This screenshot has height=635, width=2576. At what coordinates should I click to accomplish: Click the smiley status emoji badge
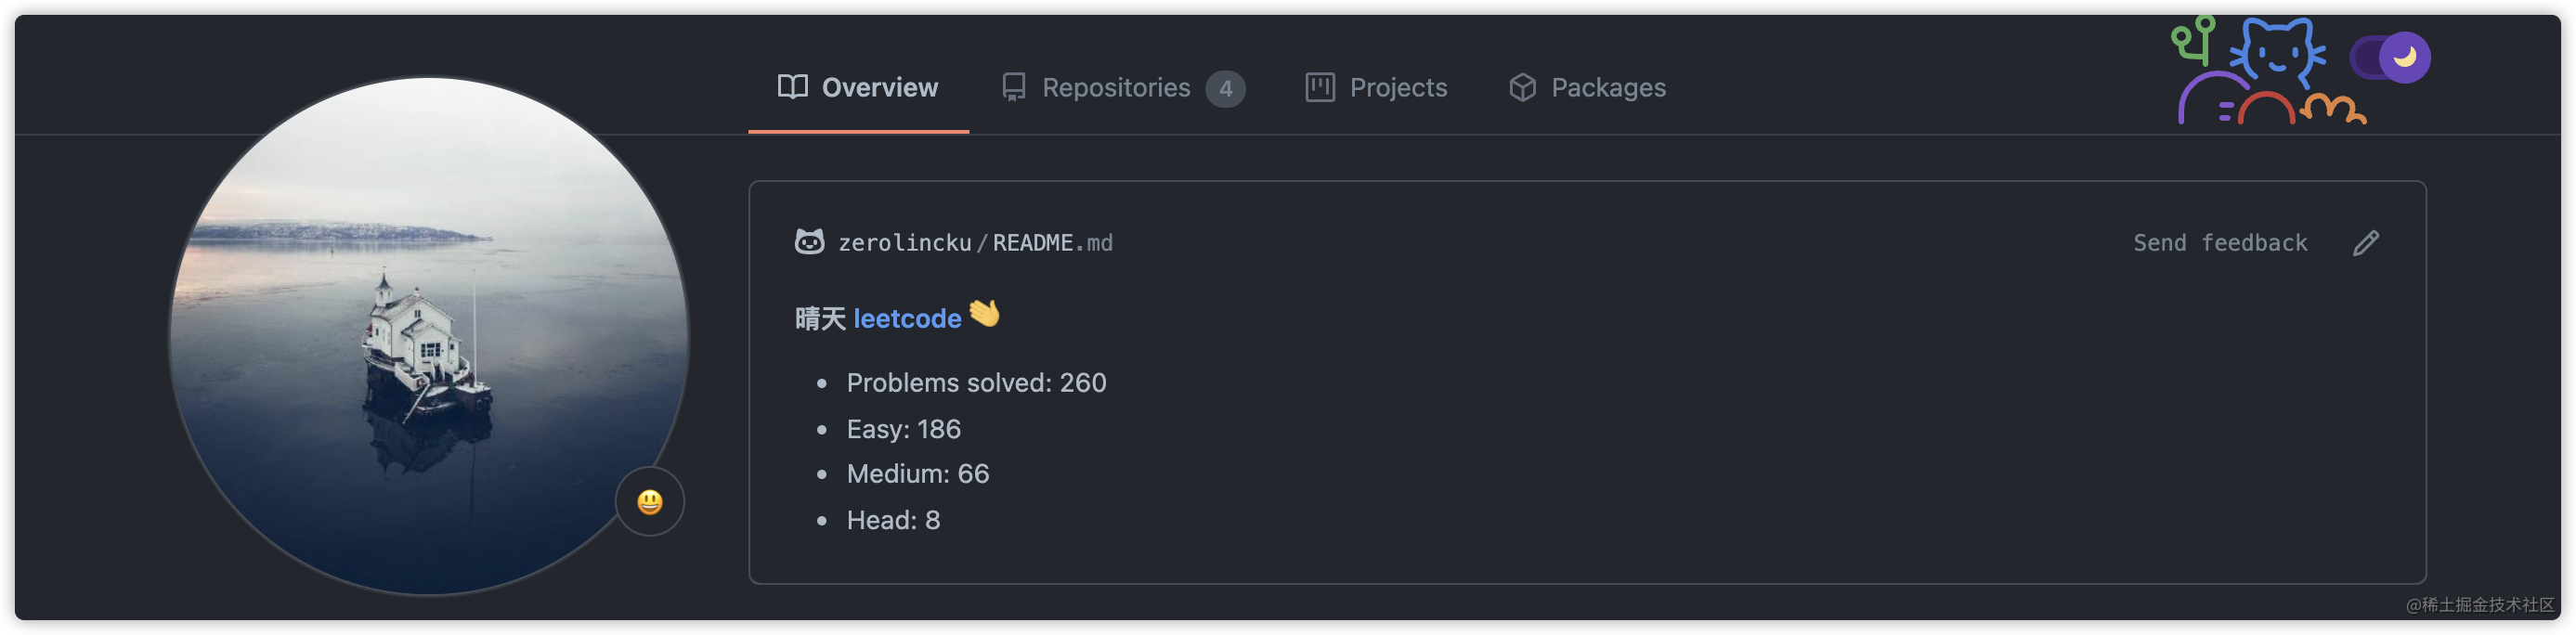click(x=649, y=501)
